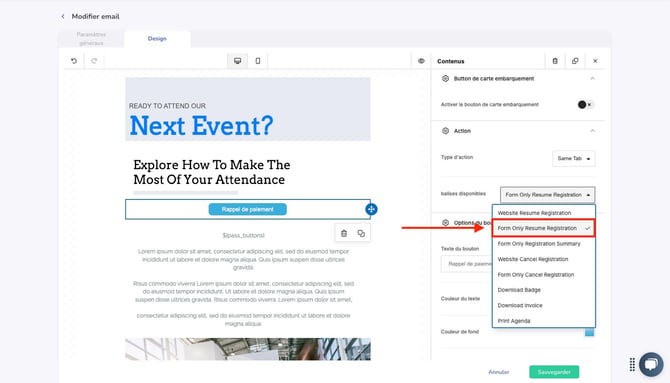Switch to mobile preview mode
The height and width of the screenshot is (383, 670).
(258, 61)
